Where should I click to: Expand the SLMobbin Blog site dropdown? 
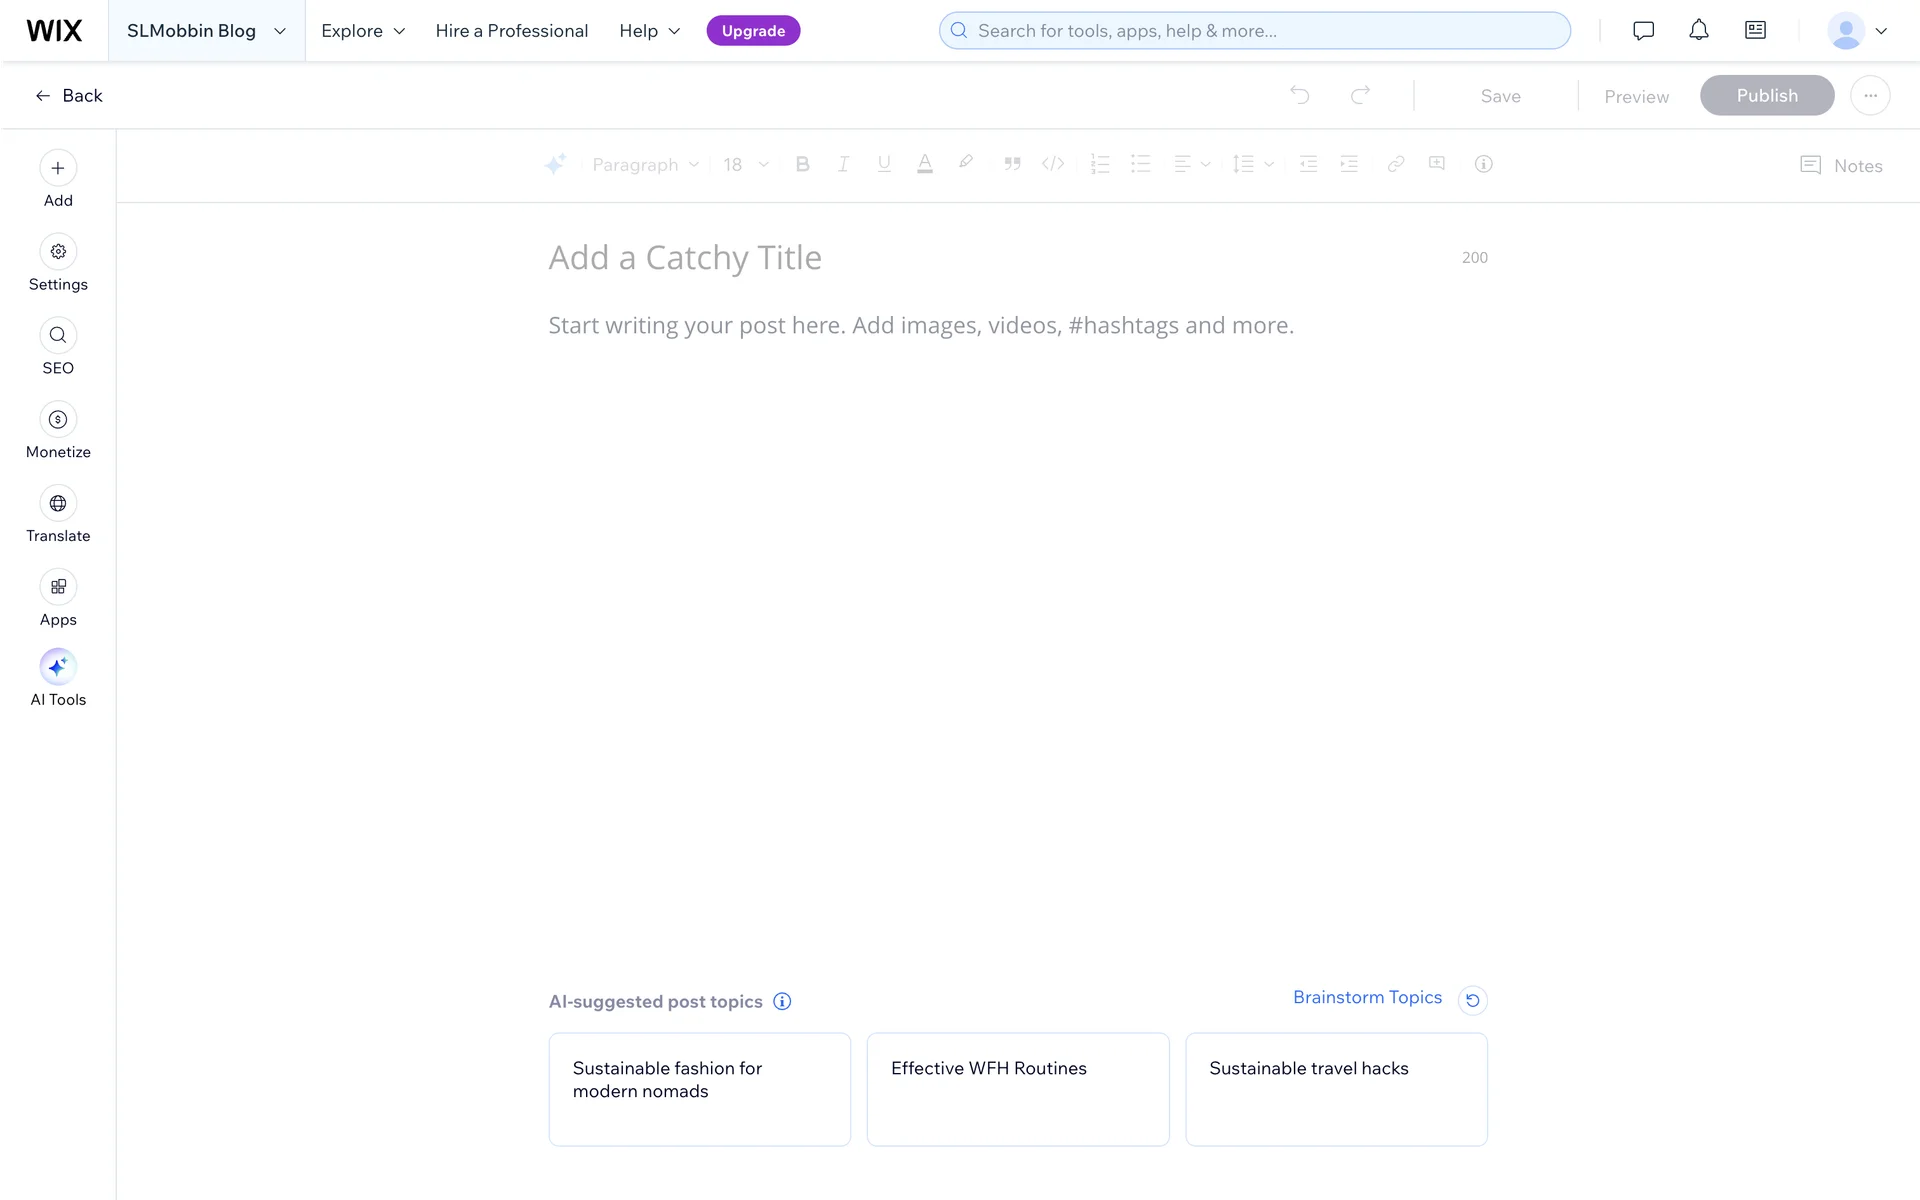[206, 31]
